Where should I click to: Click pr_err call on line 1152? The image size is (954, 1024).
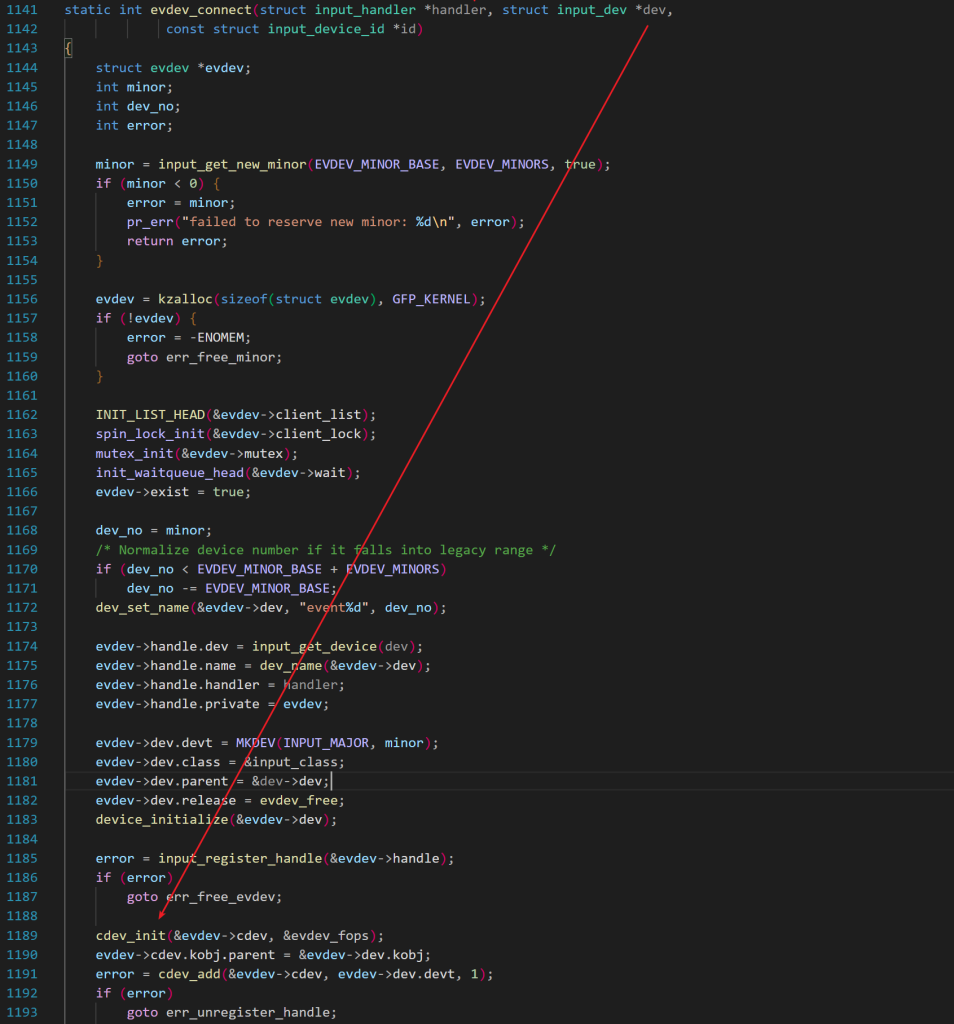150,222
